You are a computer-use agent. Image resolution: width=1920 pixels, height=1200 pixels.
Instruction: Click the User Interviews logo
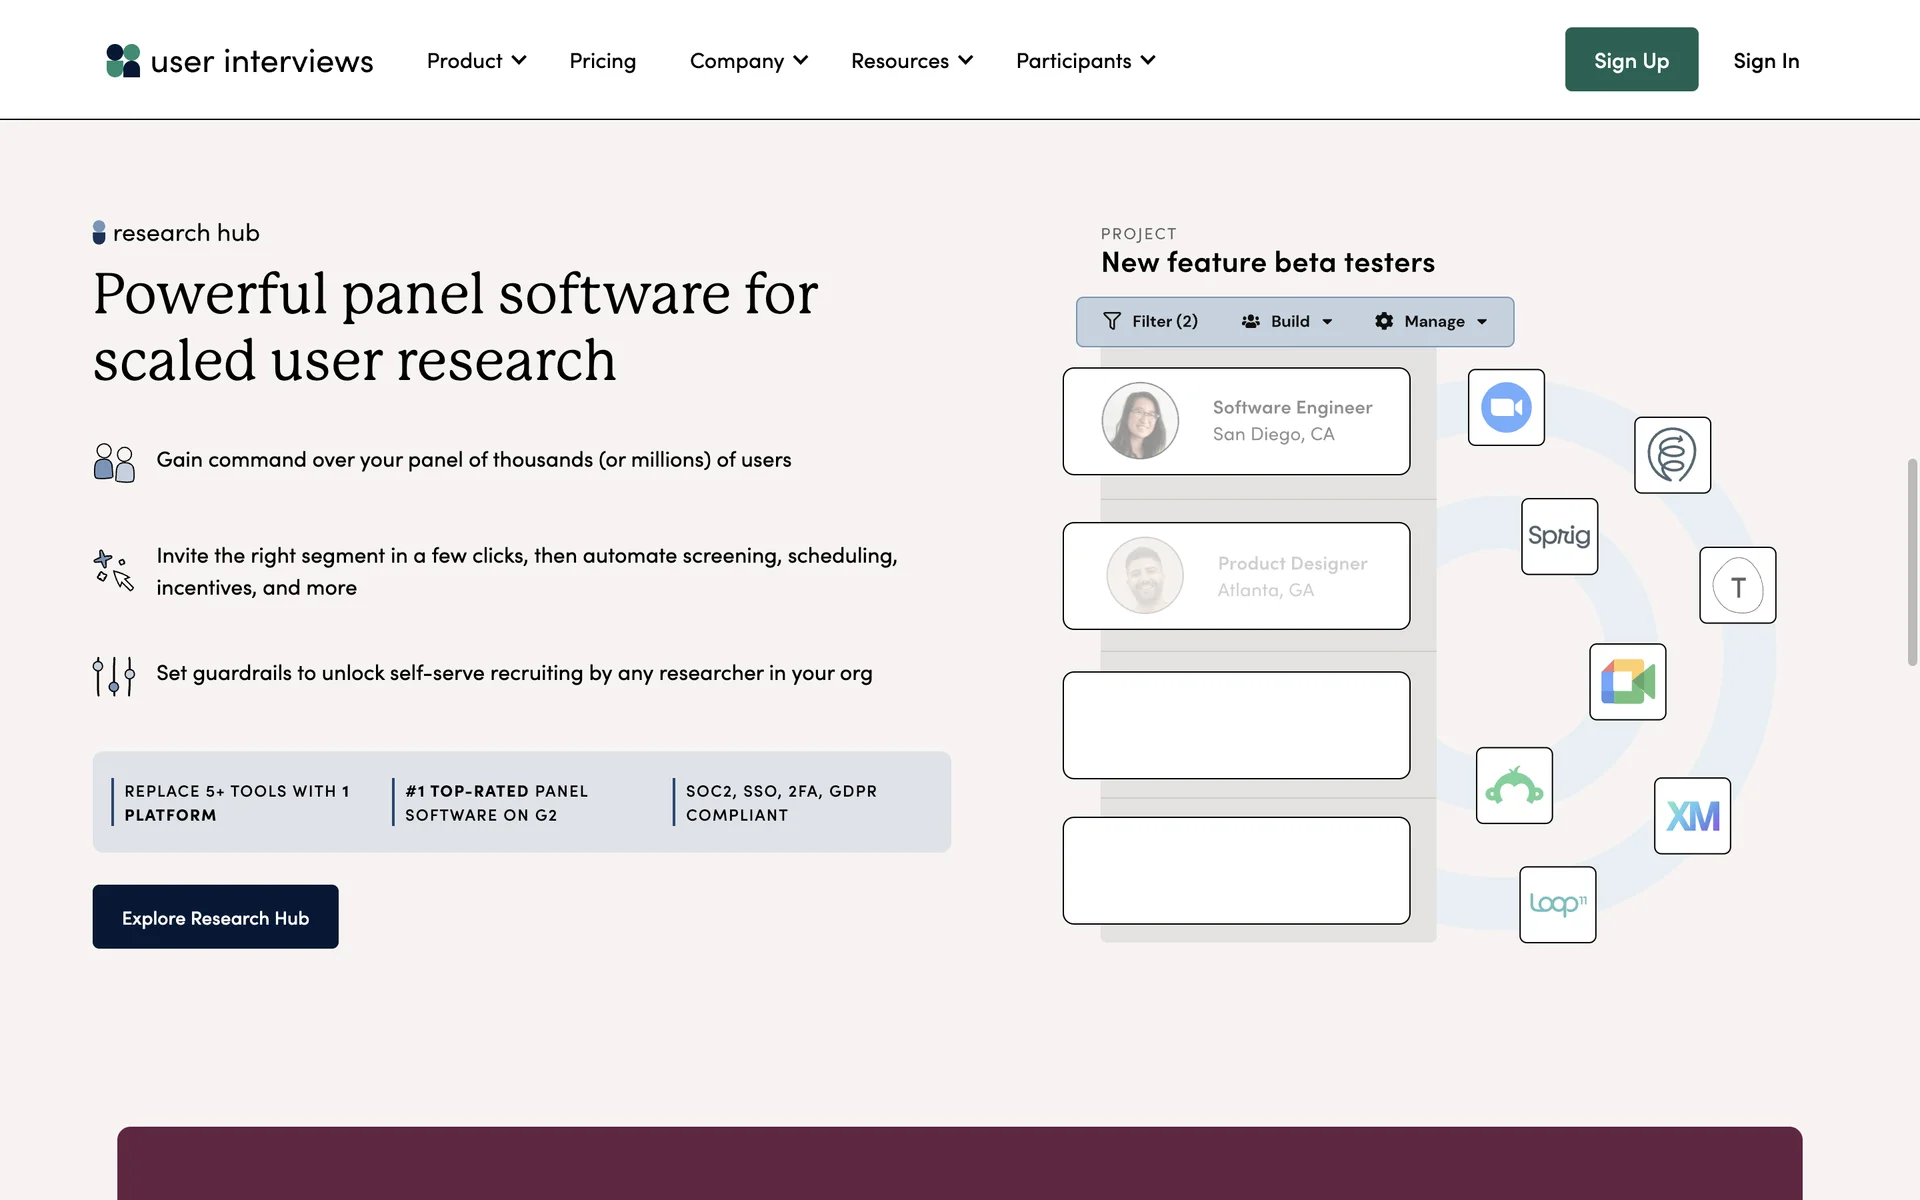click(240, 61)
